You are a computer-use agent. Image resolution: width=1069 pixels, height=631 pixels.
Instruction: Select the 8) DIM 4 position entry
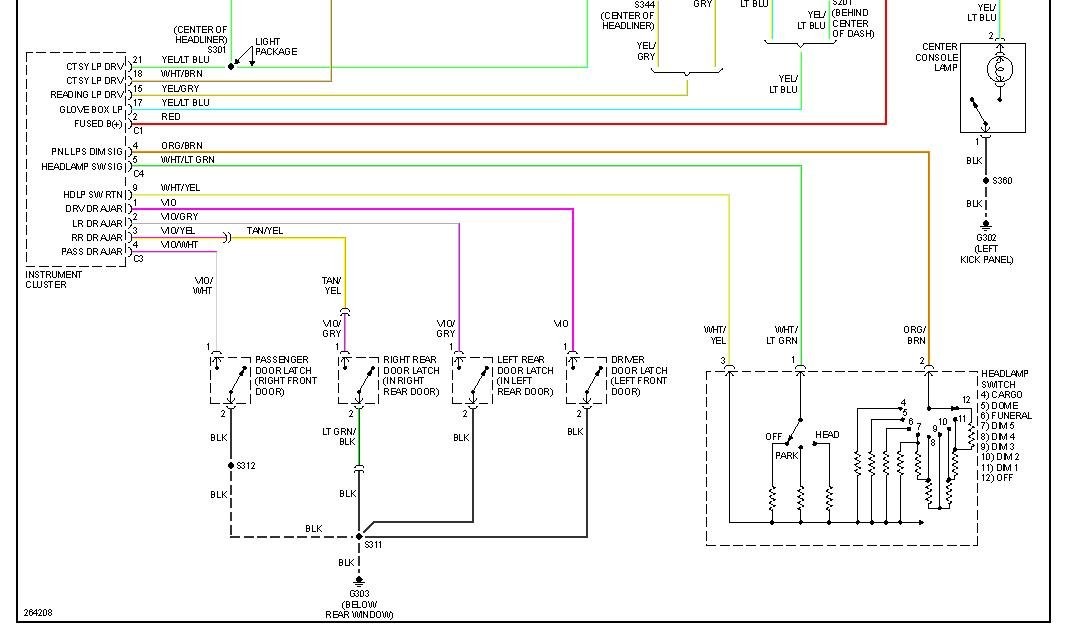pos(997,436)
